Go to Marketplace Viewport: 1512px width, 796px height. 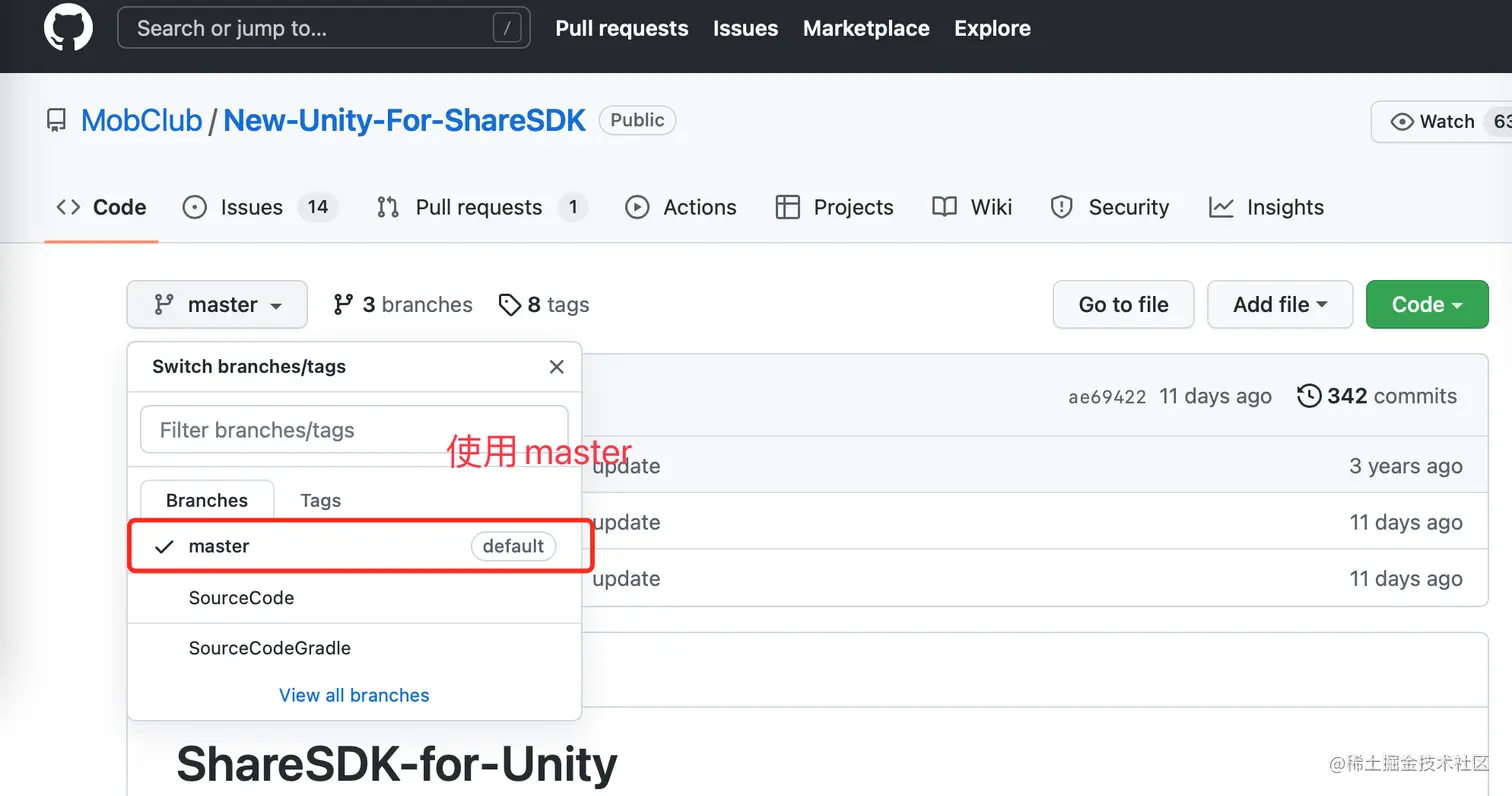point(866,28)
